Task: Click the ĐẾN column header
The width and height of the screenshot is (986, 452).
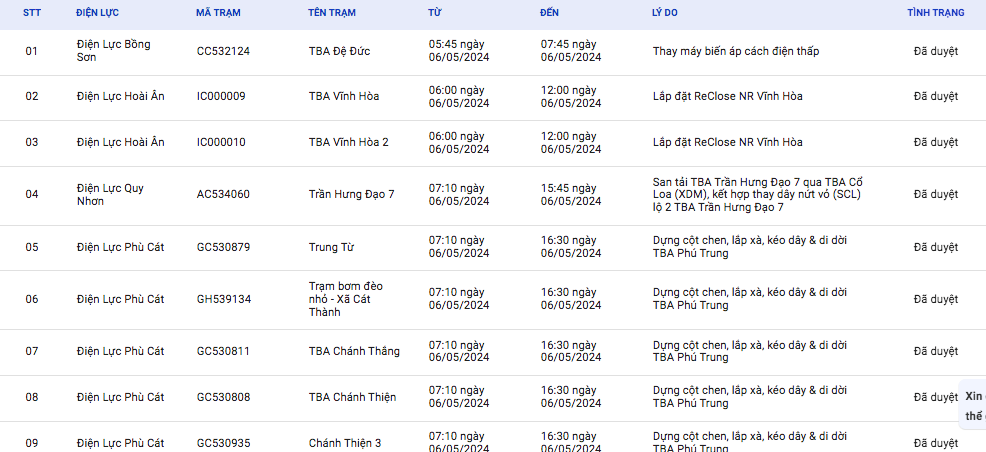Action: click(x=552, y=13)
